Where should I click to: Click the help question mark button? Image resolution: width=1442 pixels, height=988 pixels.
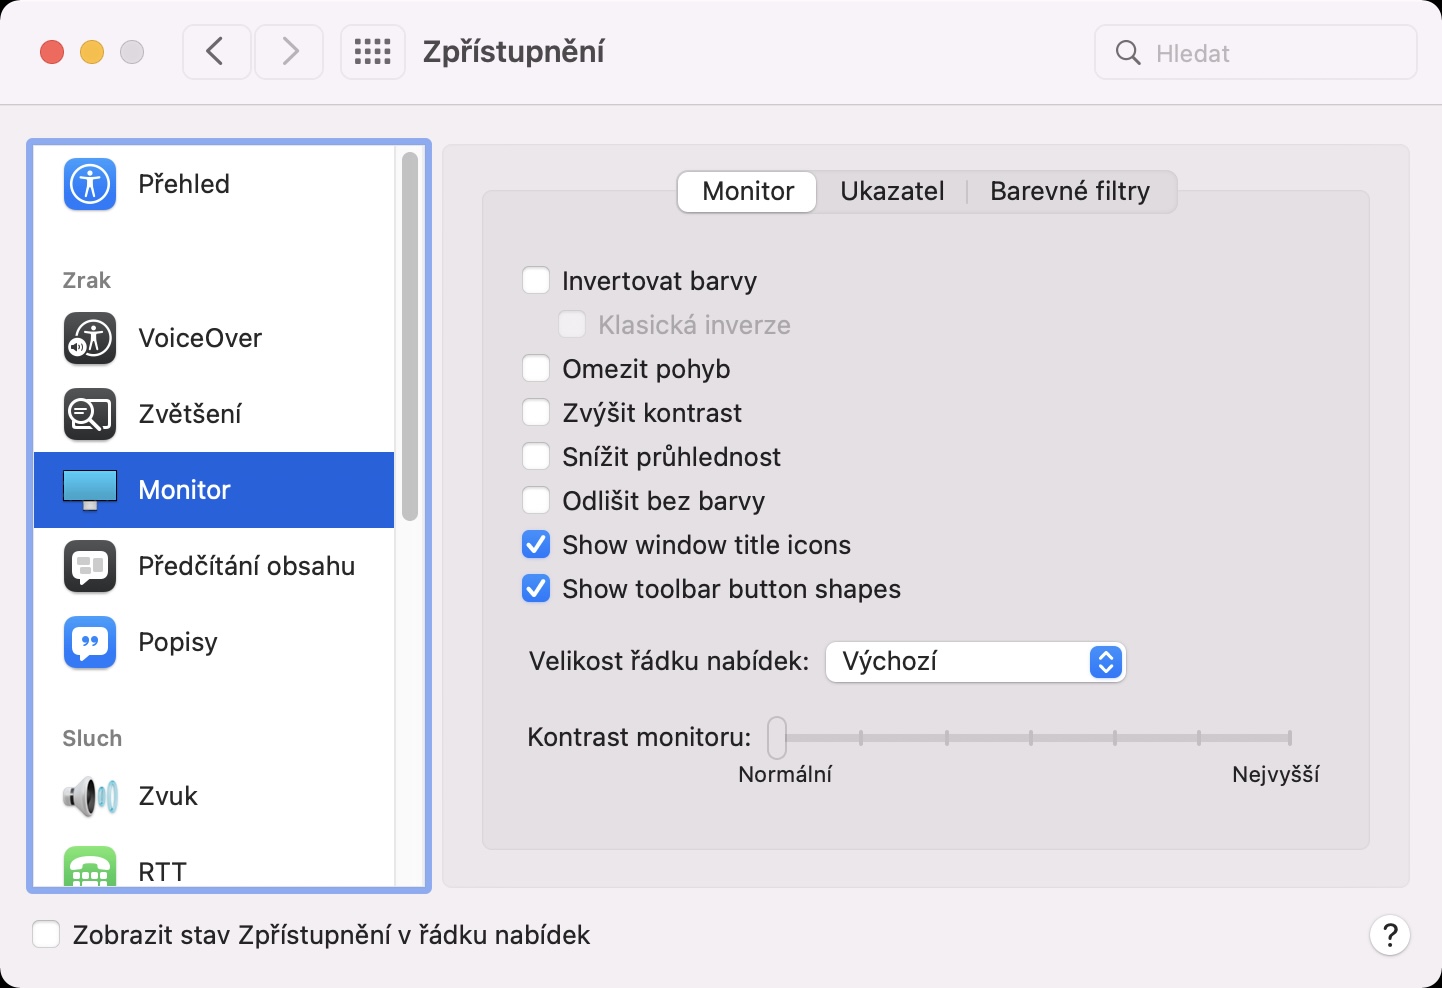point(1389,936)
